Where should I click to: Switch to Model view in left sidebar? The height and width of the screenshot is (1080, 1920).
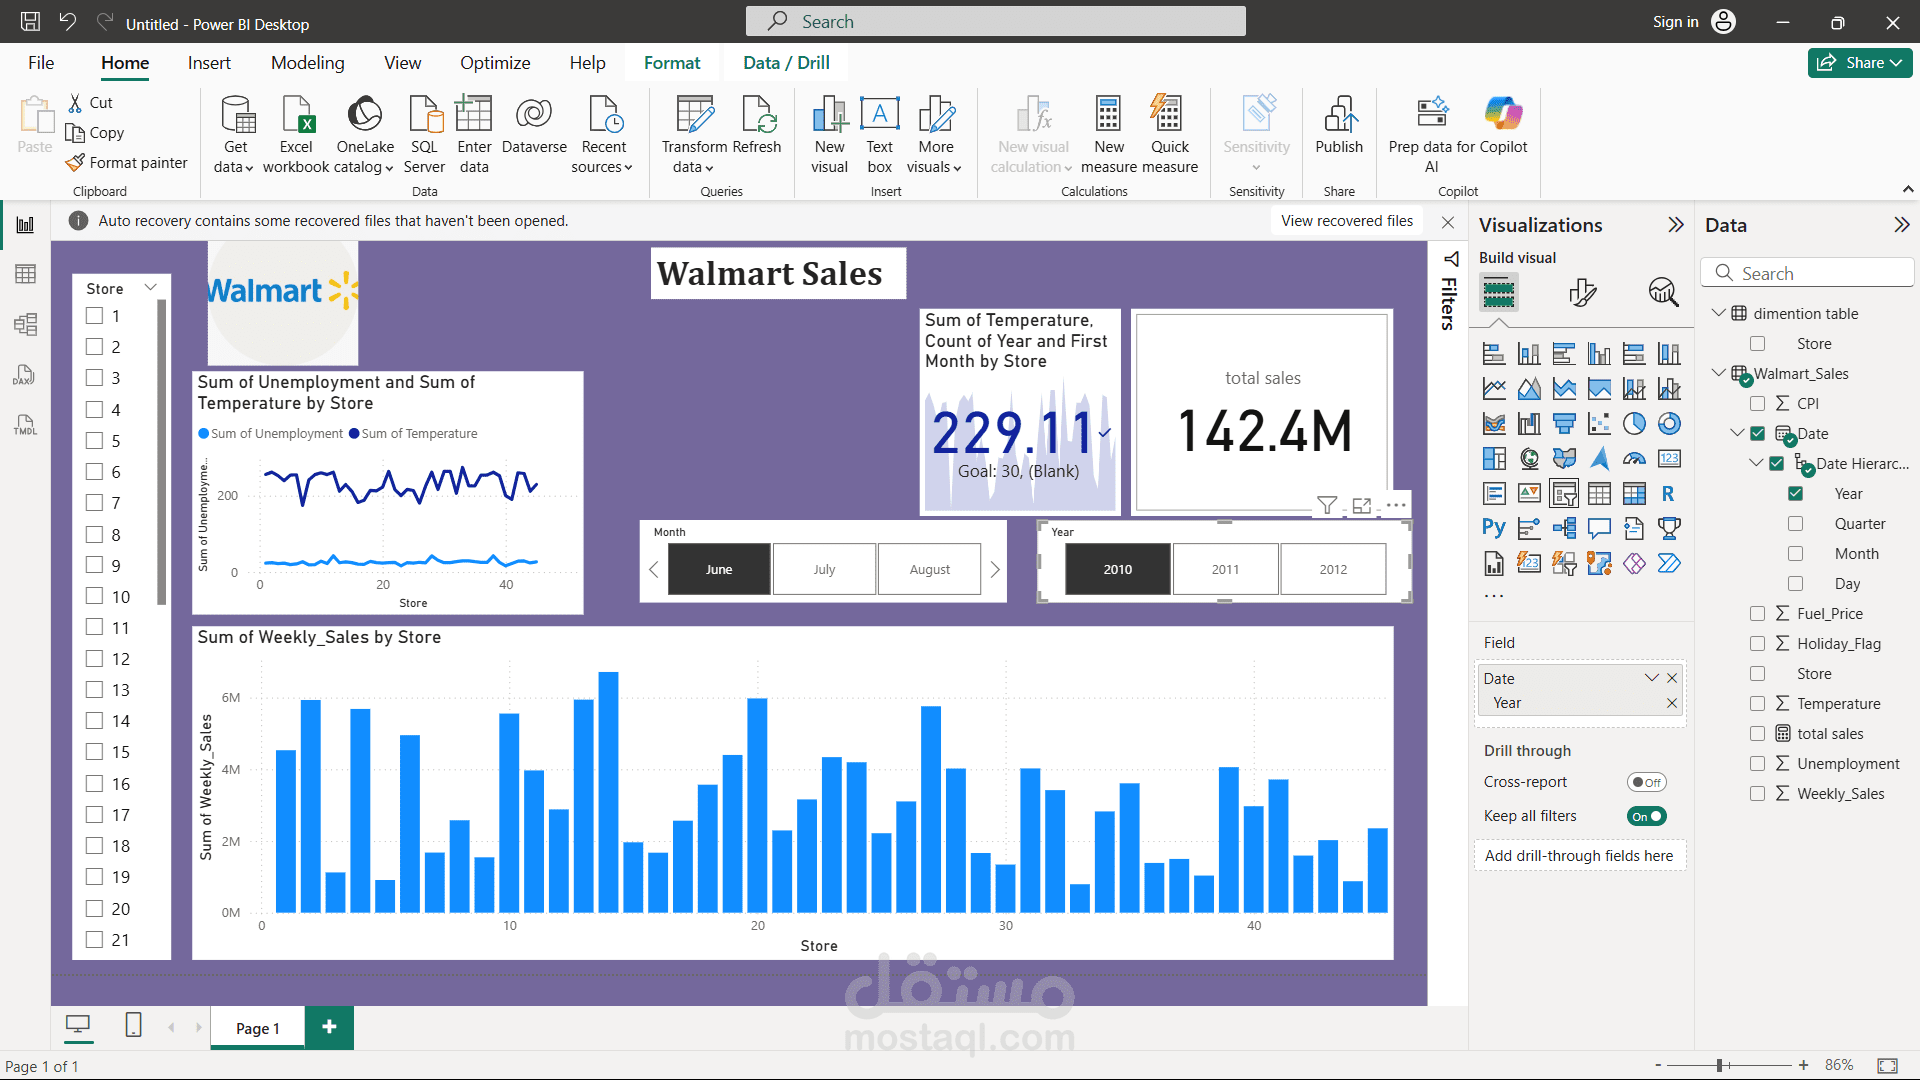pyautogui.click(x=25, y=324)
